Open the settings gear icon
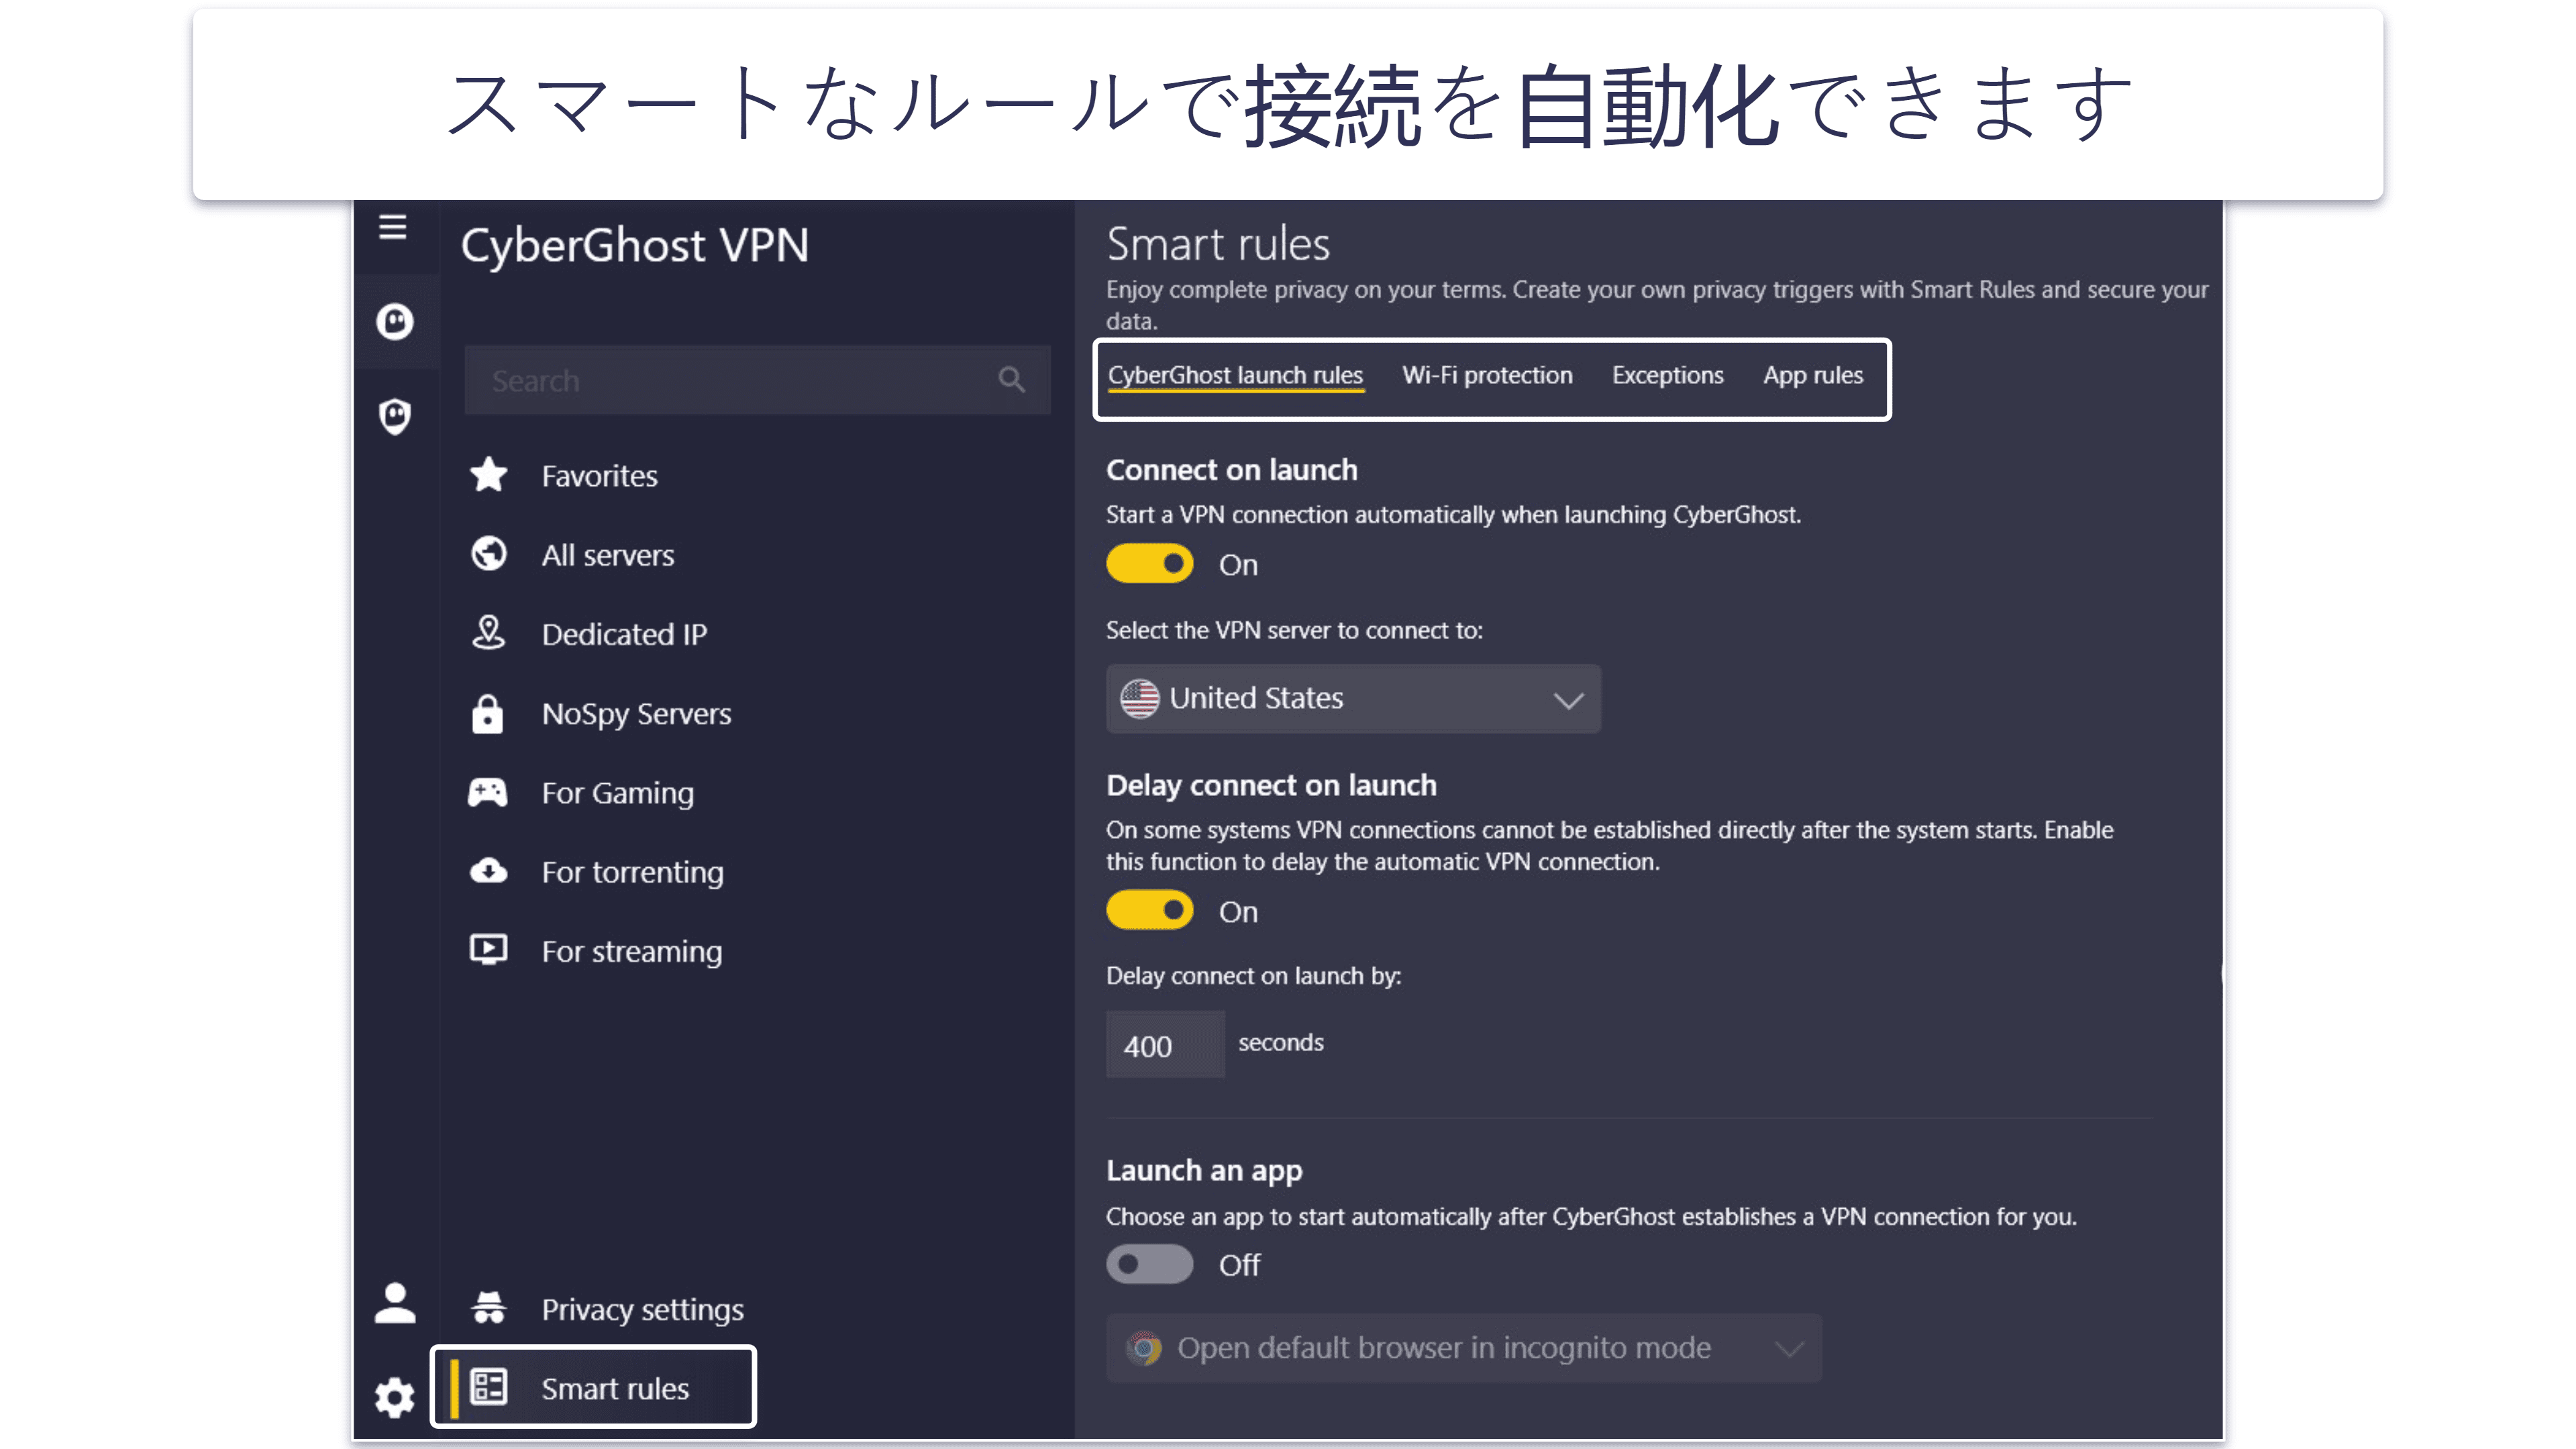 pos(395,1397)
